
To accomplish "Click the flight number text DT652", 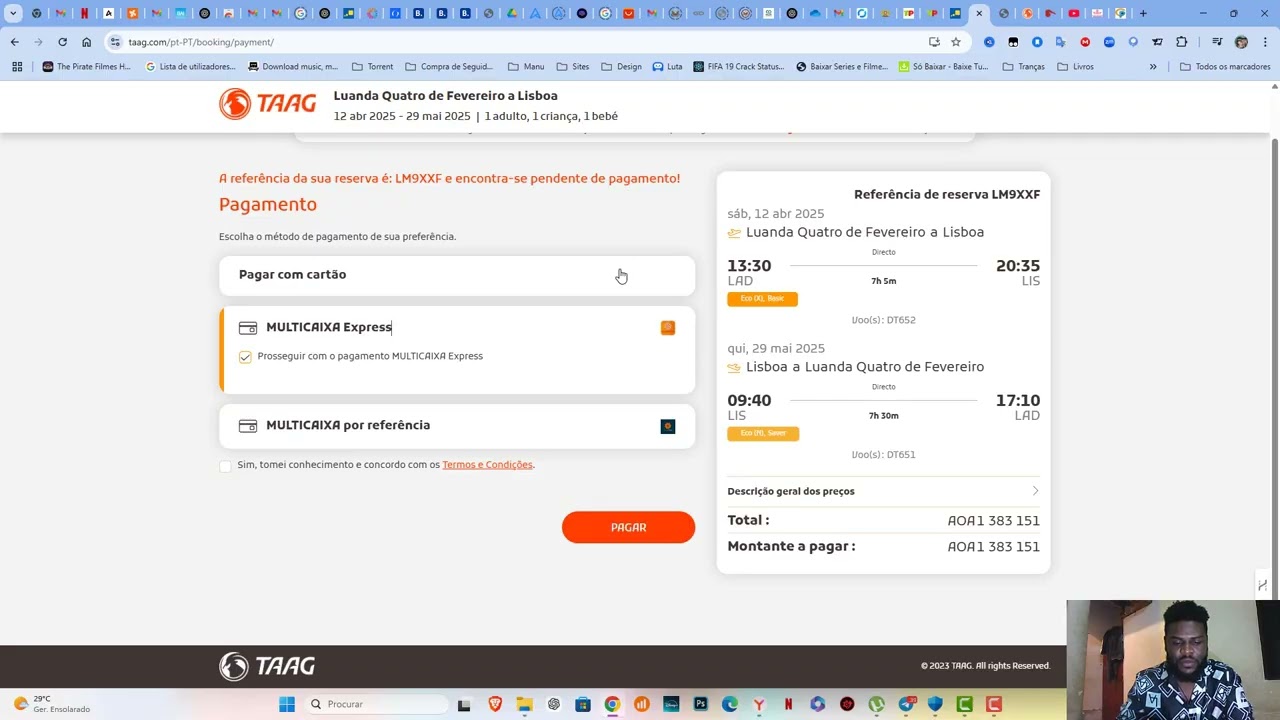I will (x=901, y=320).
